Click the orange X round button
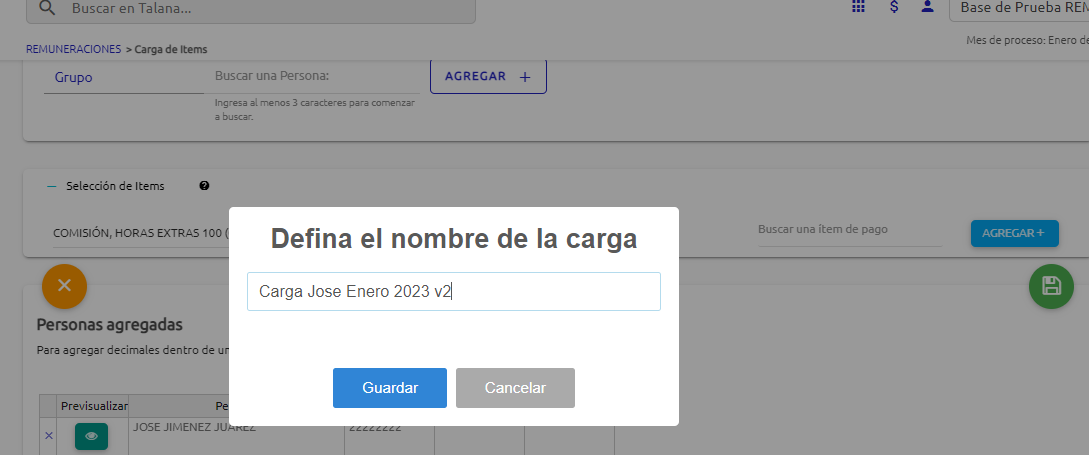1089x455 pixels. (64, 285)
